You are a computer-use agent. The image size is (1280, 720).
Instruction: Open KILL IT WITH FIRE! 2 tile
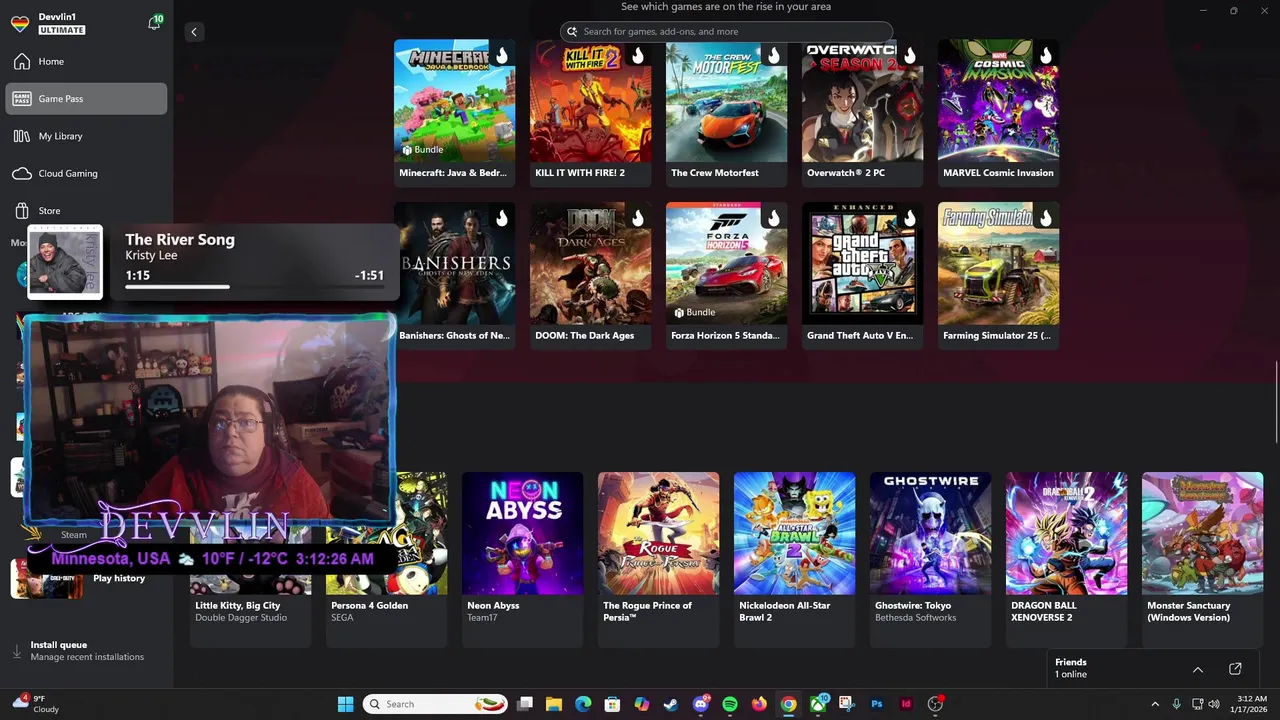pyautogui.click(x=591, y=112)
